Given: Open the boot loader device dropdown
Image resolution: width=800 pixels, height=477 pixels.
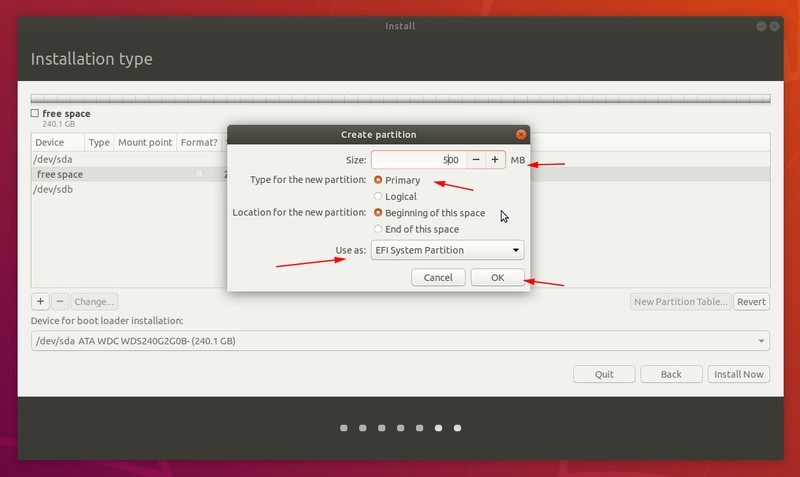Looking at the screenshot, I should coord(400,342).
